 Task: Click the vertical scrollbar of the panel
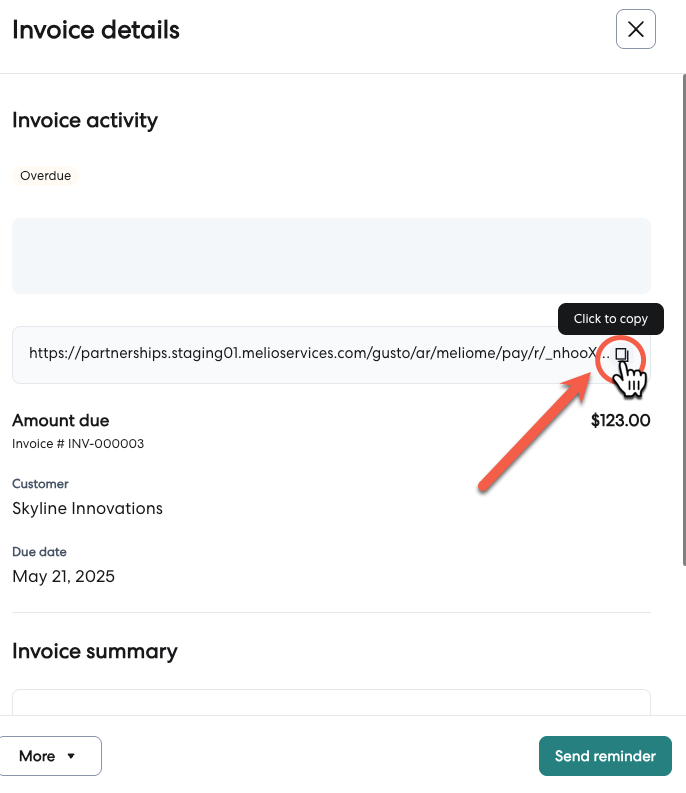point(683,300)
